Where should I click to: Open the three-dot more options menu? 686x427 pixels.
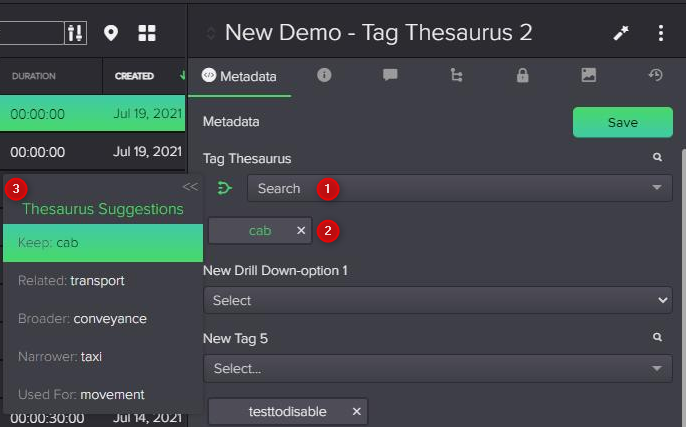pos(661,33)
